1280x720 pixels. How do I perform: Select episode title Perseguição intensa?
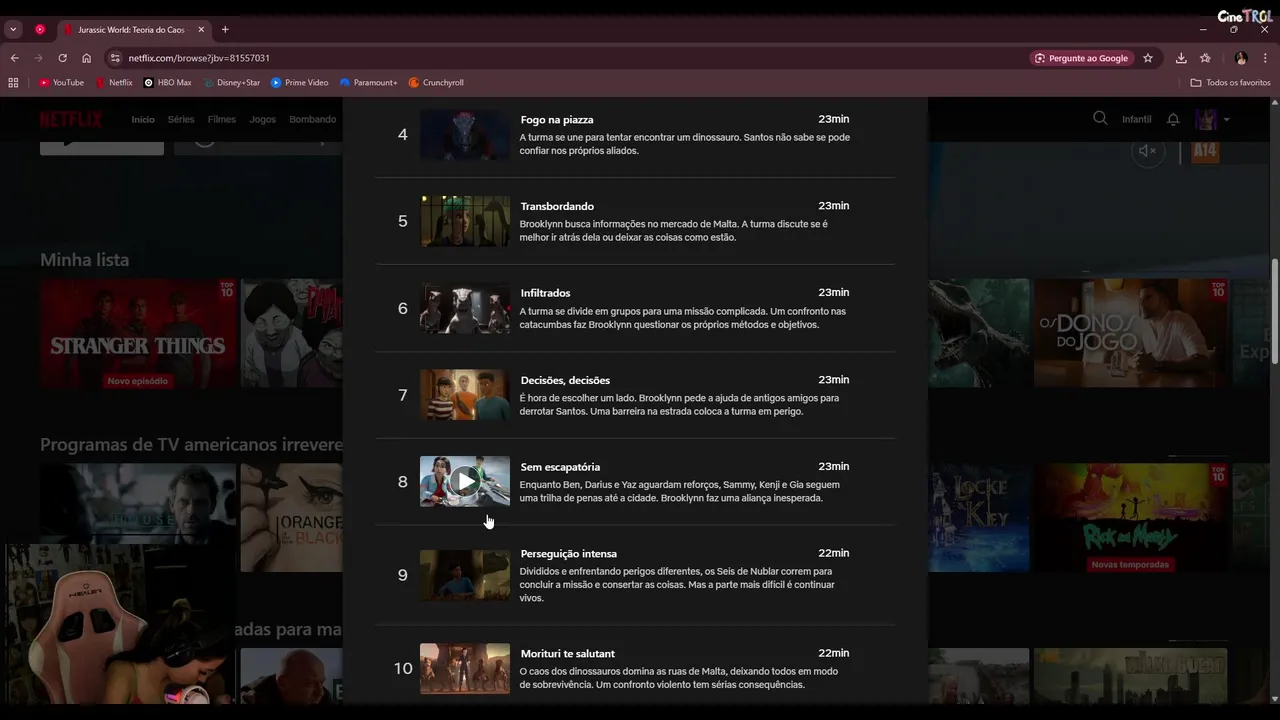coord(568,554)
